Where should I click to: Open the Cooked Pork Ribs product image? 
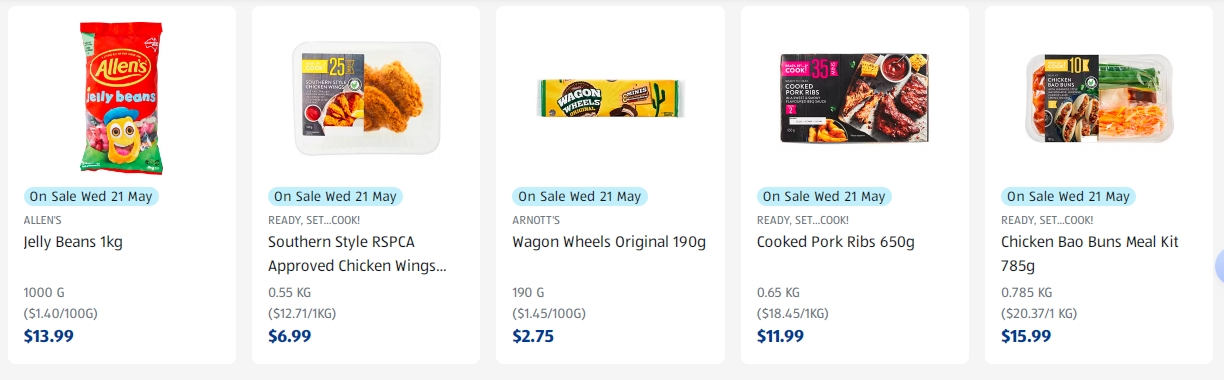coord(855,98)
